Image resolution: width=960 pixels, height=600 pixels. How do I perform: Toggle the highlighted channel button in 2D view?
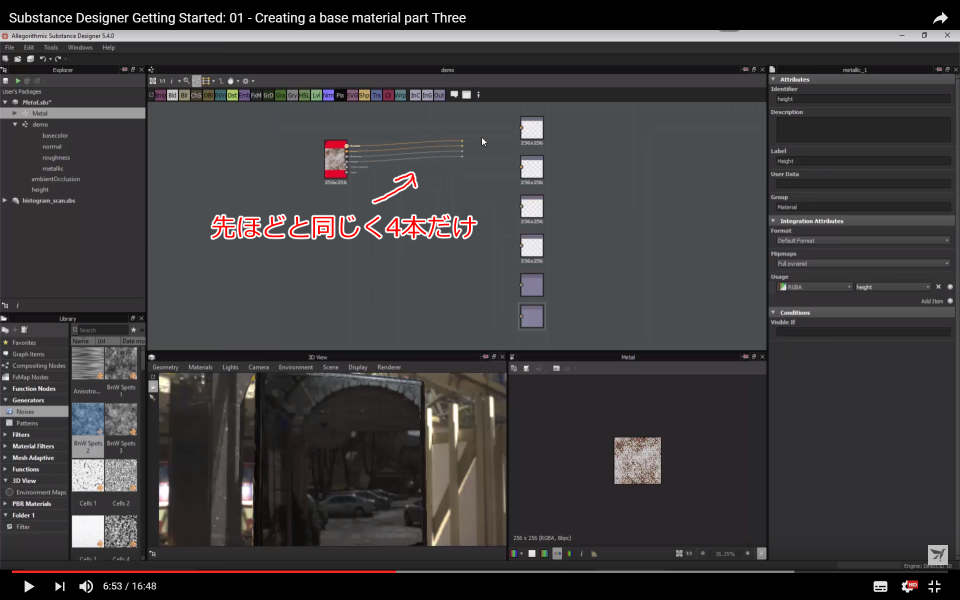coord(557,553)
